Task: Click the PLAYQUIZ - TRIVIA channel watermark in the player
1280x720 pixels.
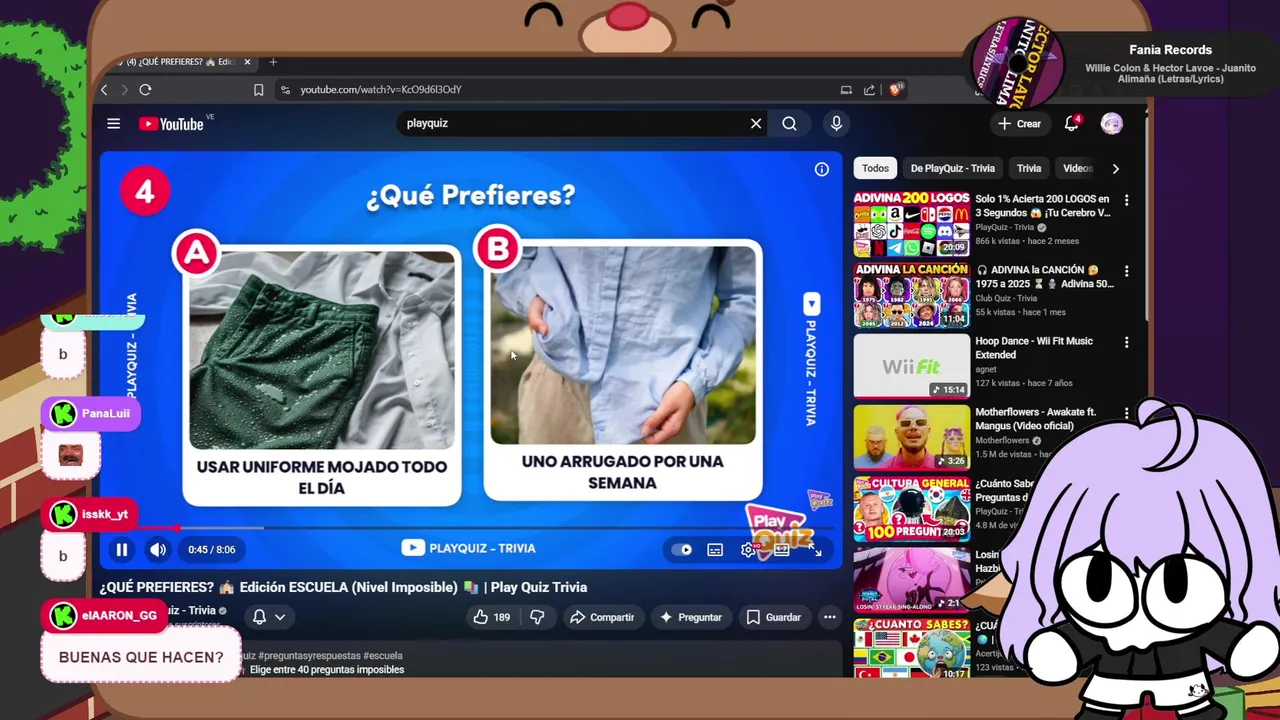Action: point(469,548)
